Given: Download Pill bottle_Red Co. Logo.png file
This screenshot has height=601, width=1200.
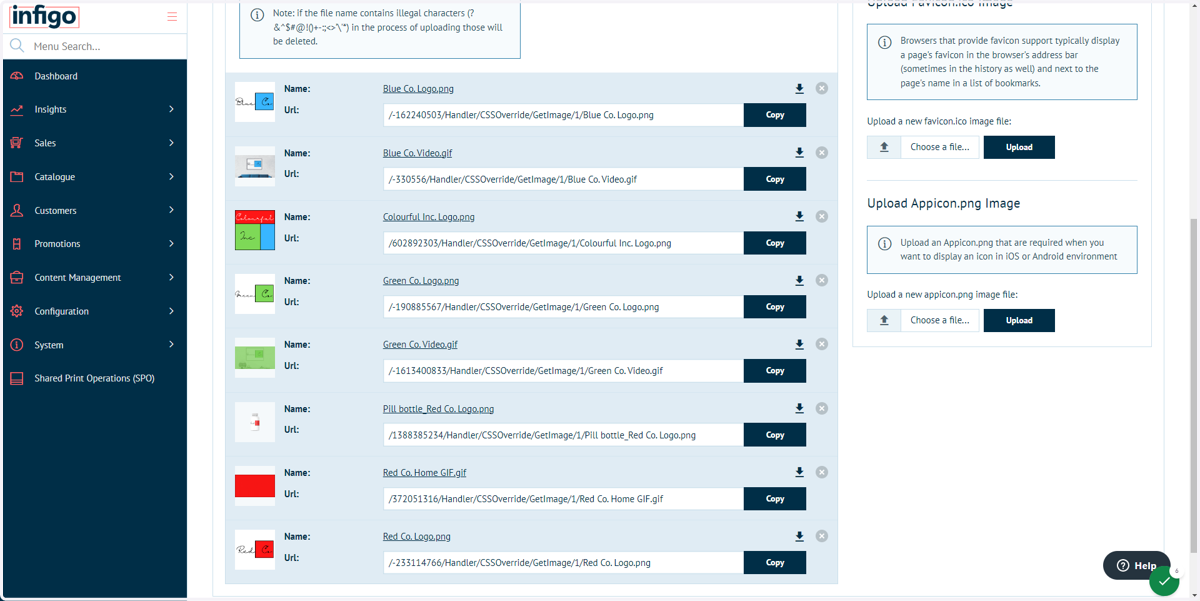Looking at the screenshot, I should pyautogui.click(x=799, y=409).
